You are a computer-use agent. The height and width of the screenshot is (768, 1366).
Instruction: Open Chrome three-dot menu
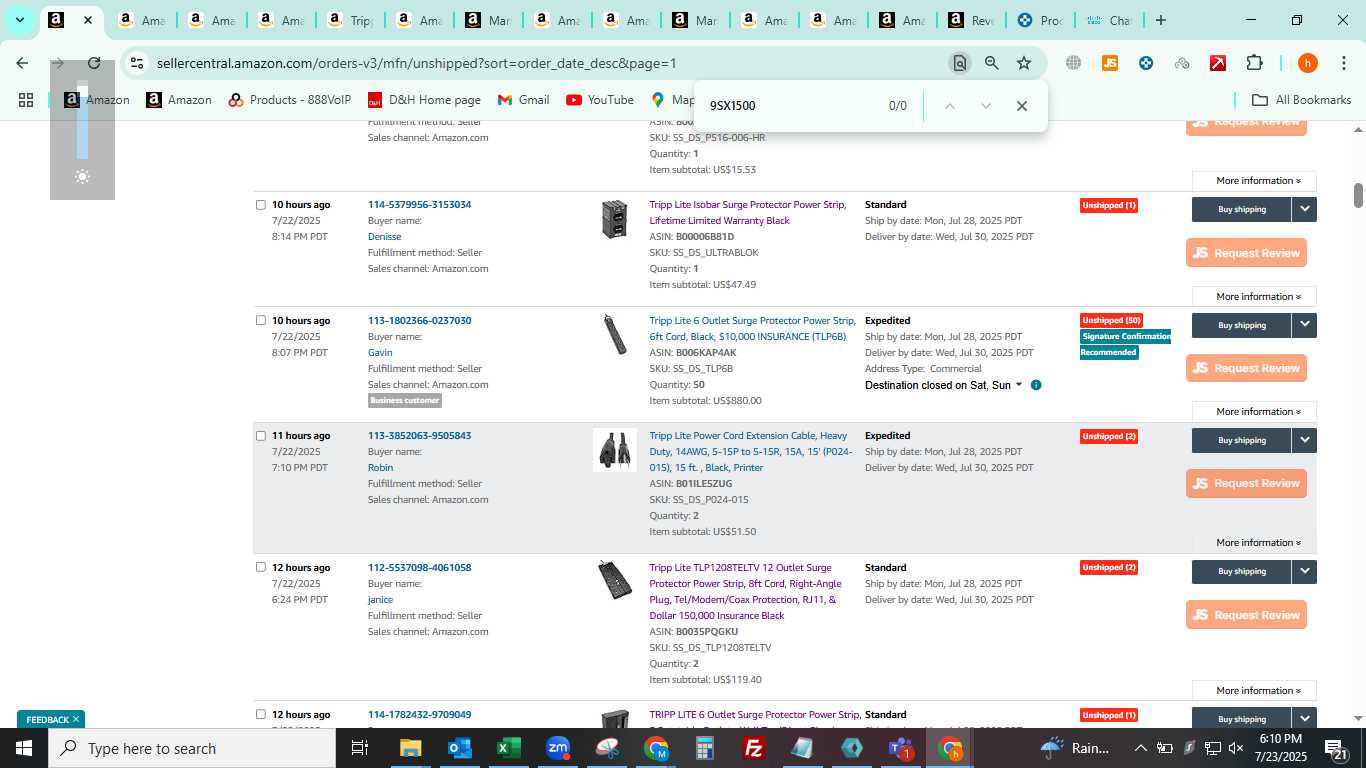[x=1343, y=63]
